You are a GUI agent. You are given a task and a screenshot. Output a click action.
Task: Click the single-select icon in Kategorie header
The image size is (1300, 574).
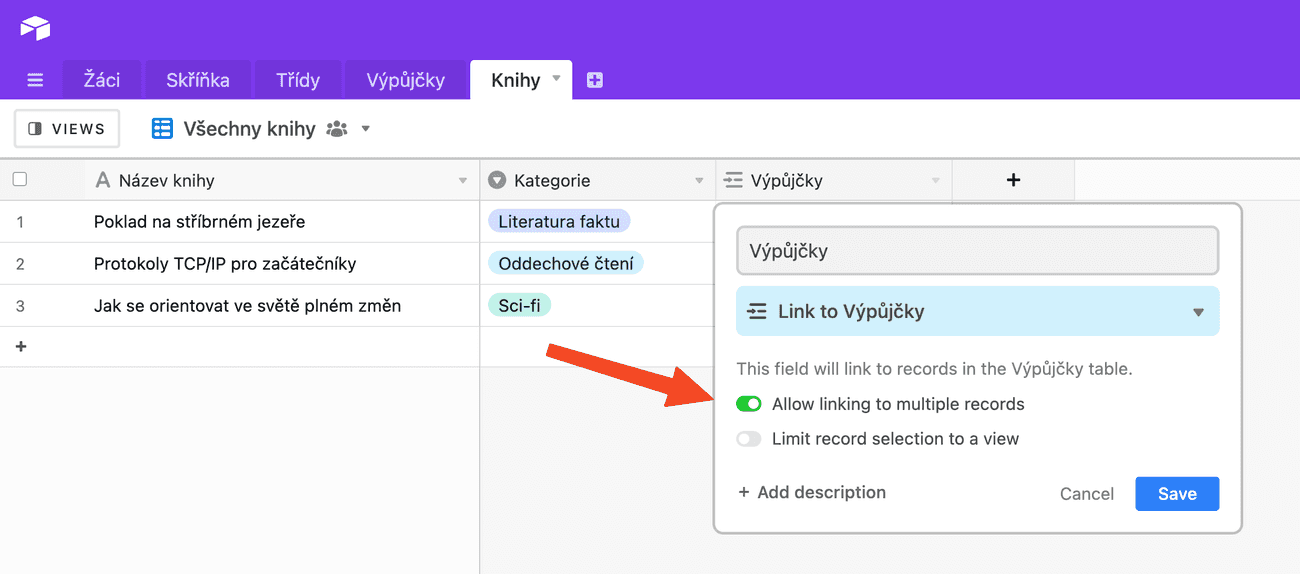tap(497, 180)
